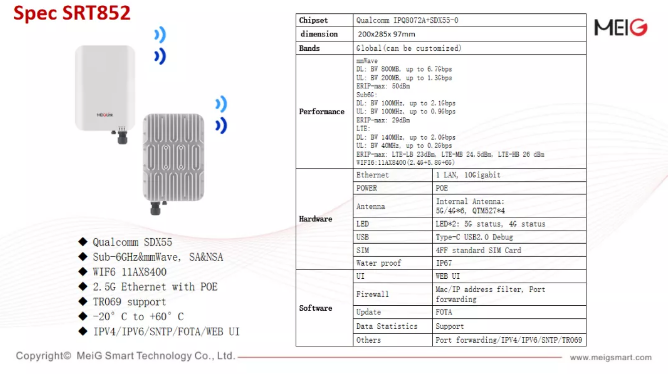This screenshot has height=386, width=668.
Task: Open the www.meigsmart.com link
Action: point(610,357)
